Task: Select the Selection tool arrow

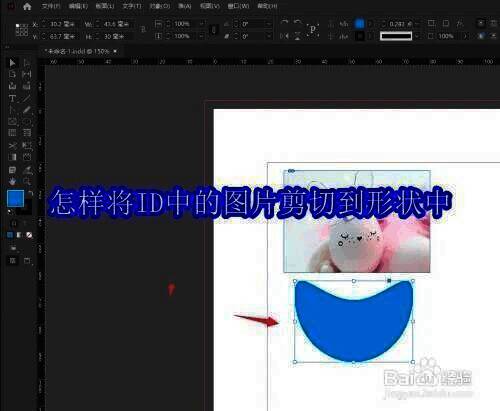Action: (x=12, y=63)
